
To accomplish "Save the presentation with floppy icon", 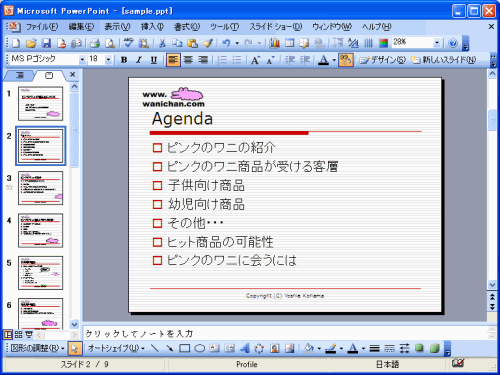I will pos(46,43).
